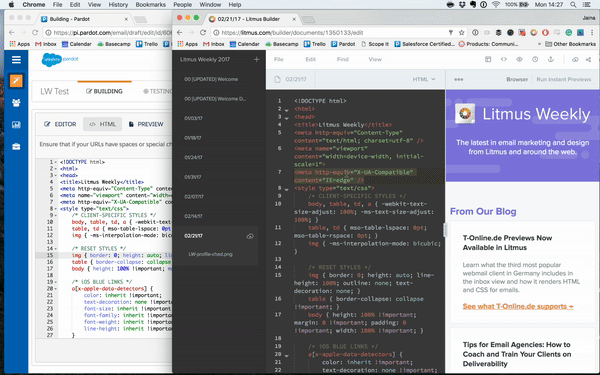
Task: Open the T-Online.de Previews article title
Action: pyautogui.click(x=507, y=243)
